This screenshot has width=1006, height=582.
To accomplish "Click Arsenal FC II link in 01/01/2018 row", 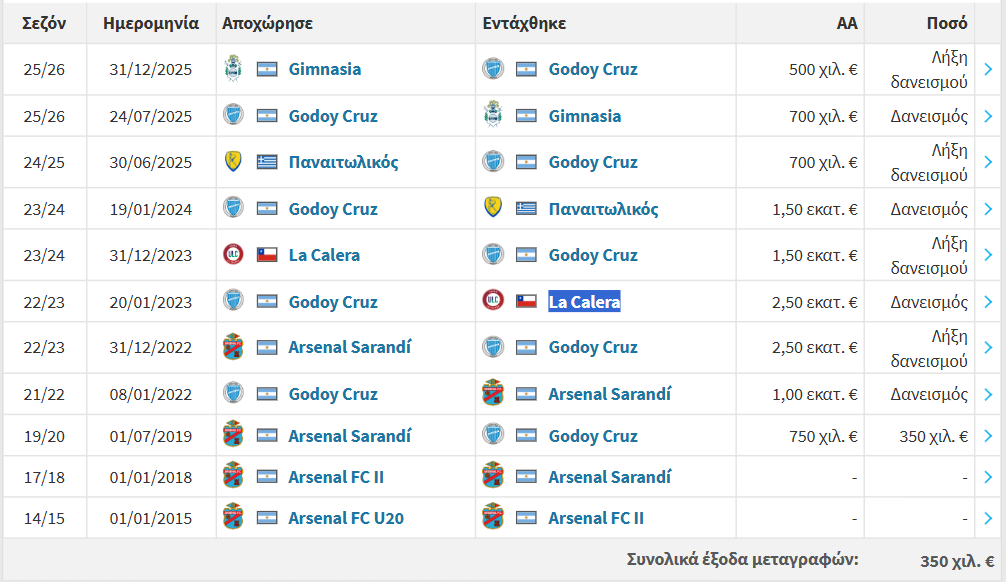I will coord(336,477).
